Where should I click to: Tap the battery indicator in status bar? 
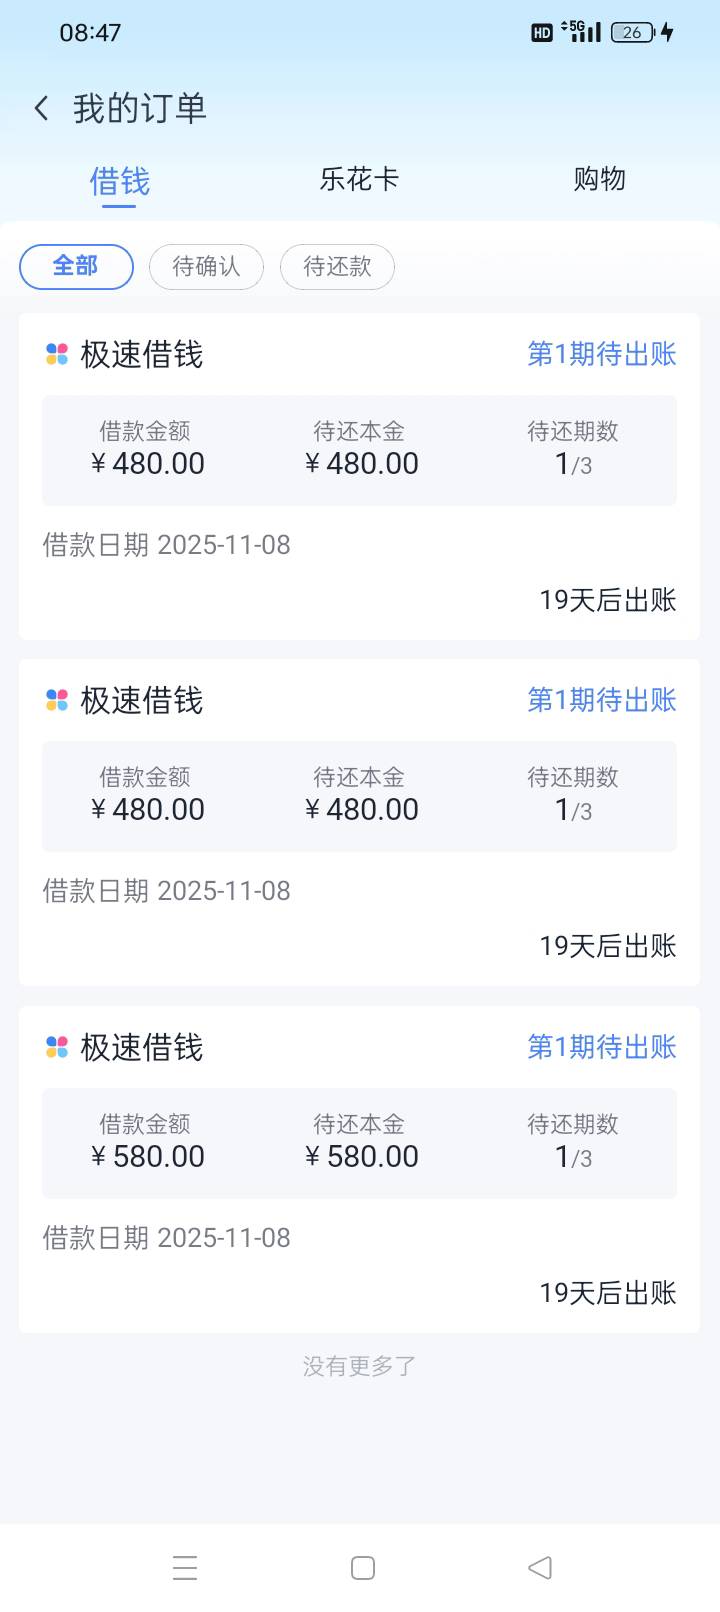pyautogui.click(x=632, y=32)
